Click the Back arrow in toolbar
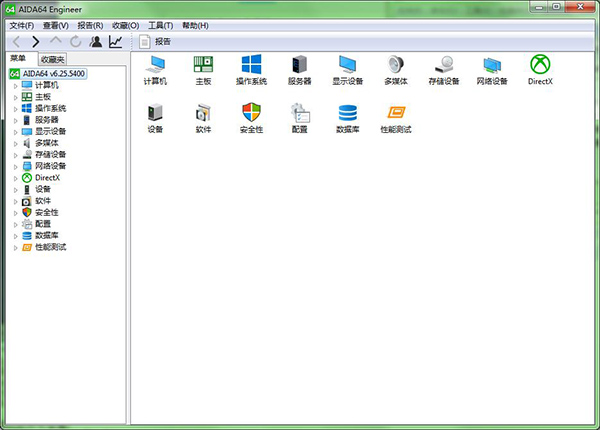 tap(16, 42)
